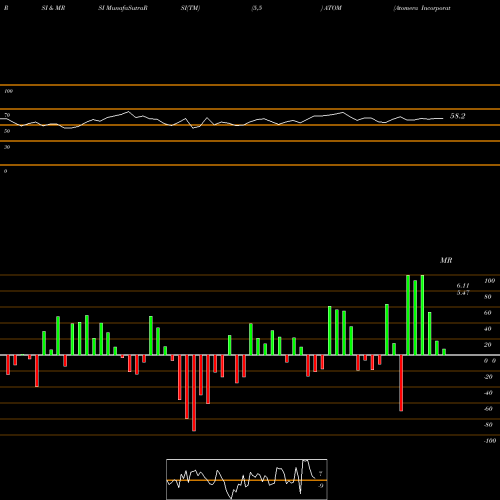The width and height of the screenshot is (500, 500).
Task: Select the ') ATOM' ticker text
Action: coord(331,8)
